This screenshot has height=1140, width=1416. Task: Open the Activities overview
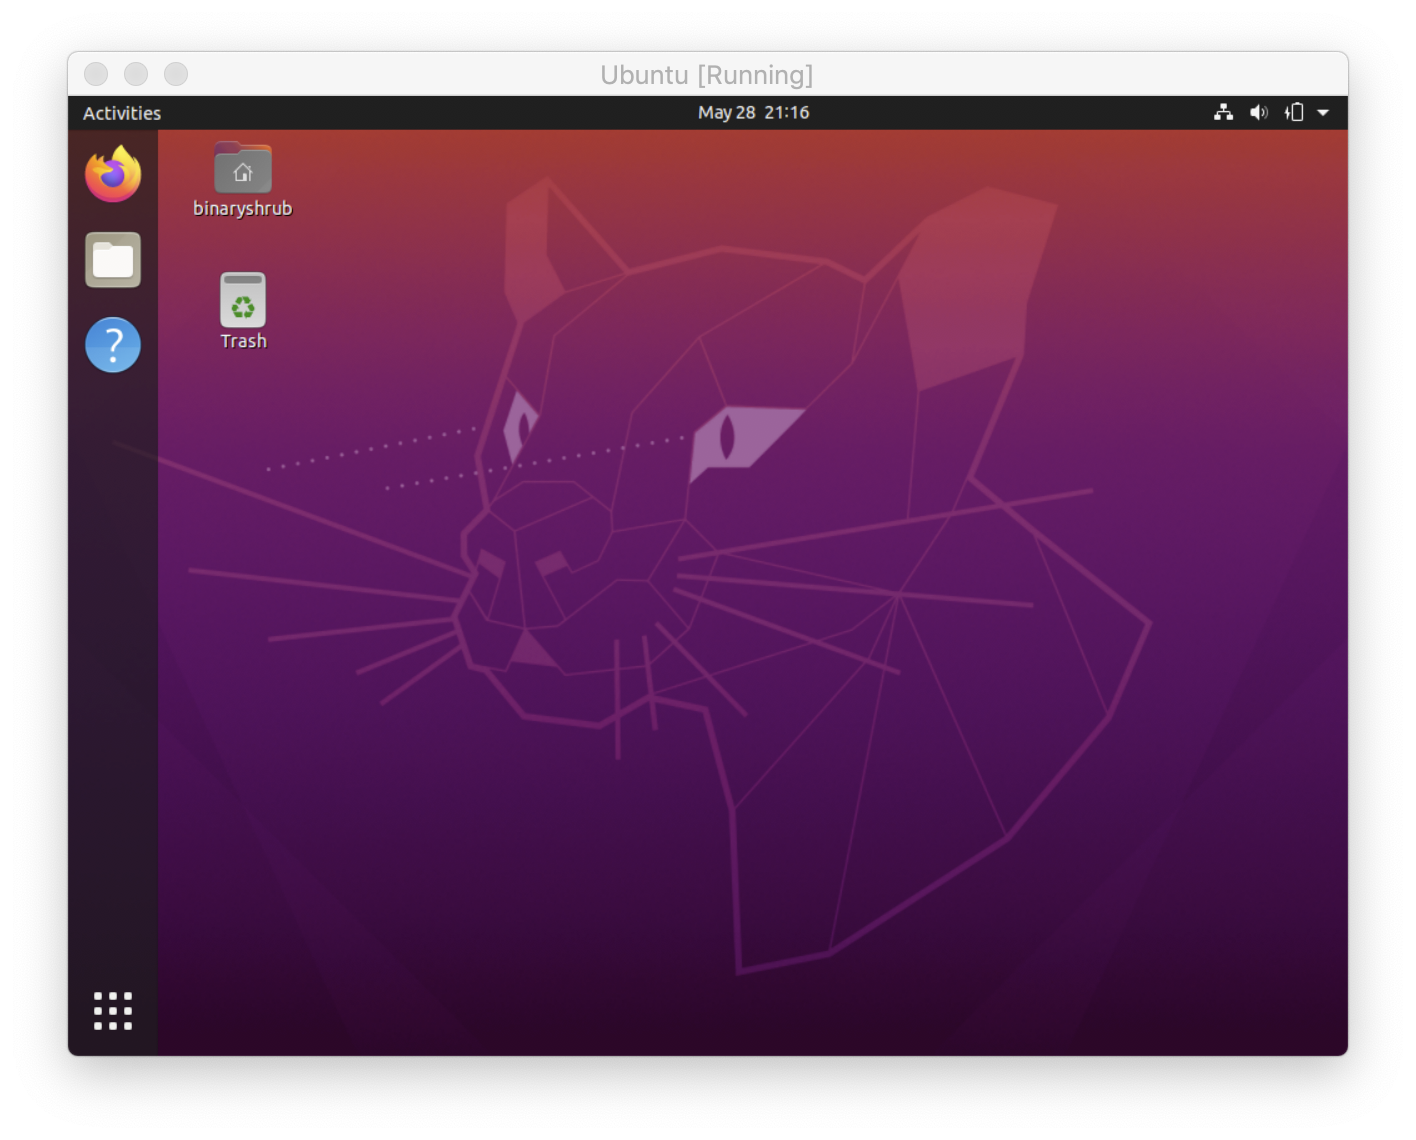[x=122, y=113]
